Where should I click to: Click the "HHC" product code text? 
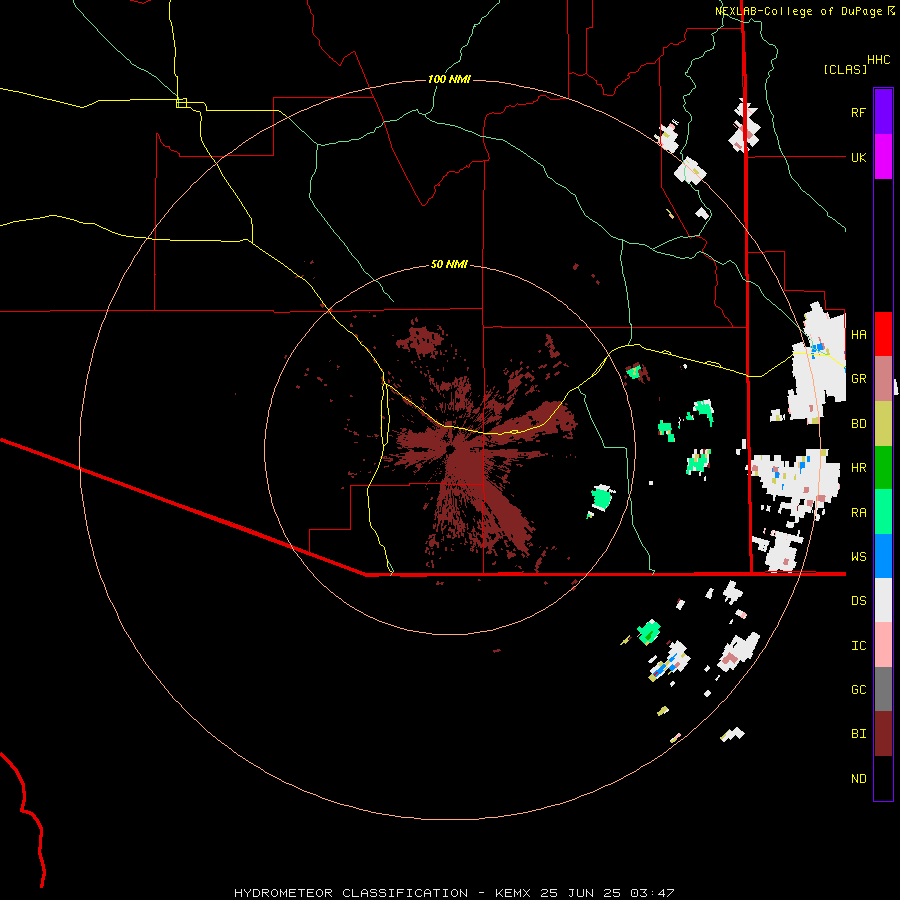(x=879, y=60)
